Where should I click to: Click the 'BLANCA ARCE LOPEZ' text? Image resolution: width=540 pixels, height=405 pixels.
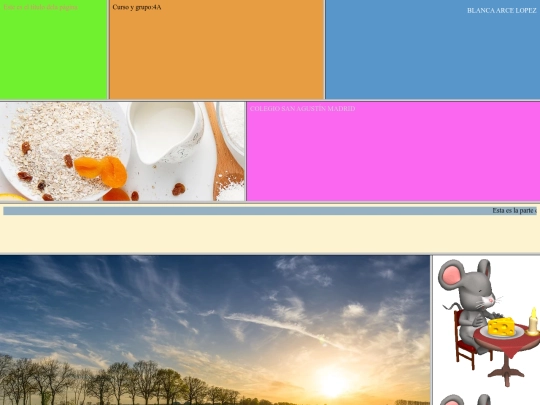point(501,11)
